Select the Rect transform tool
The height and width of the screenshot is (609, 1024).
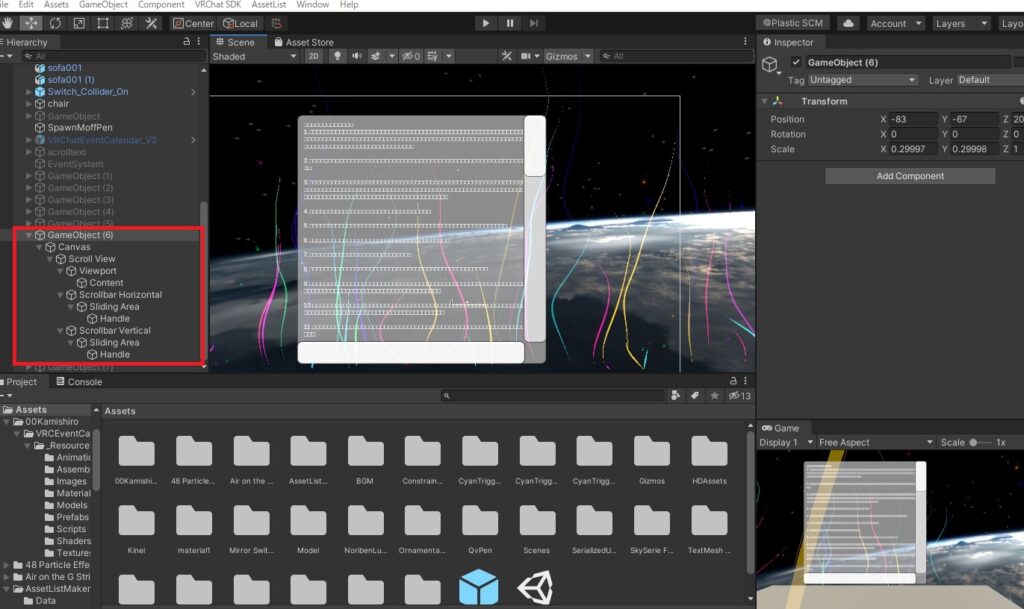click(101, 23)
